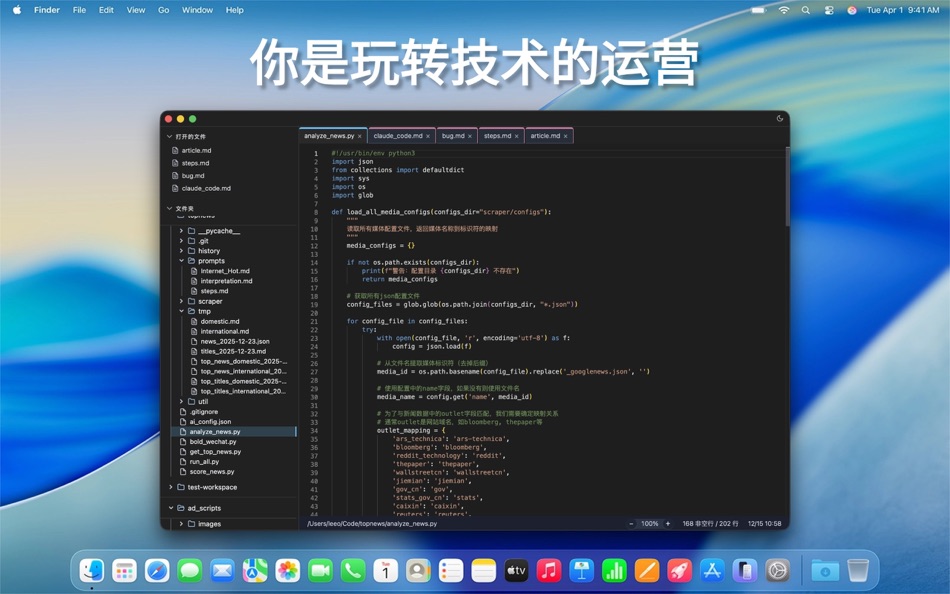Viewport: 950px width, 594px height.
Task: Open the File menu
Action: (x=79, y=10)
